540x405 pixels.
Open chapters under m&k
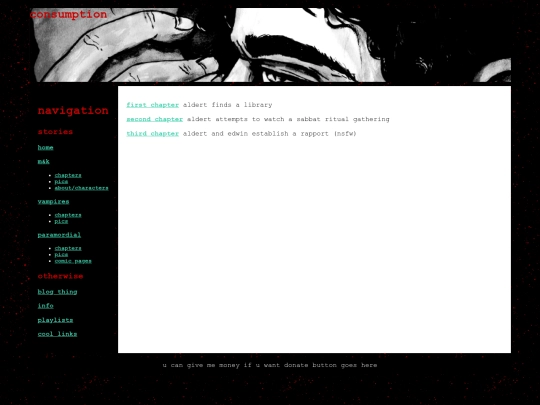pyautogui.click(x=68, y=175)
